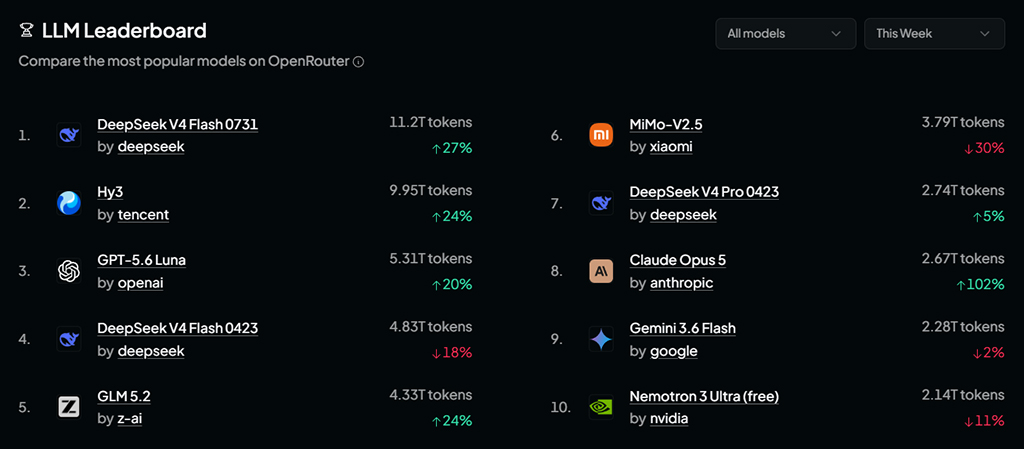Open the This Week time range dropdown
This screenshot has width=1024, height=449.
click(x=935, y=33)
